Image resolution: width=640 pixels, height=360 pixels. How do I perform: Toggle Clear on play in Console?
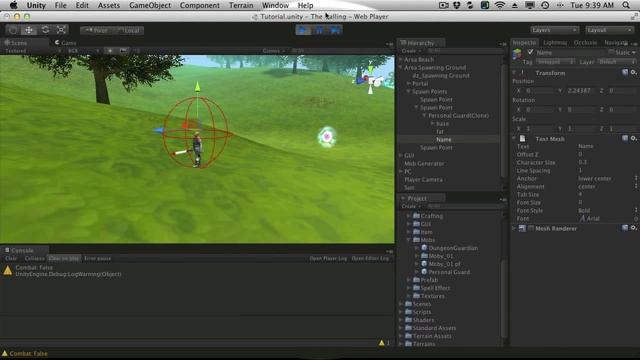(x=64, y=258)
